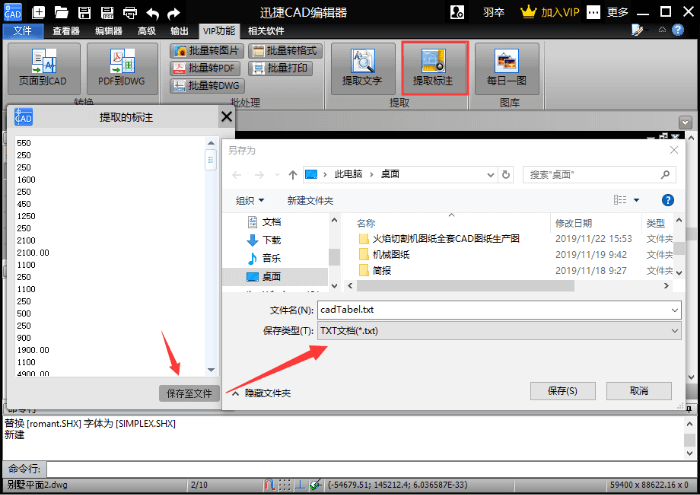Screen dimensions: 700x495
Task: Collapse the ribbon with the small up arrow
Action: [x=662, y=30]
